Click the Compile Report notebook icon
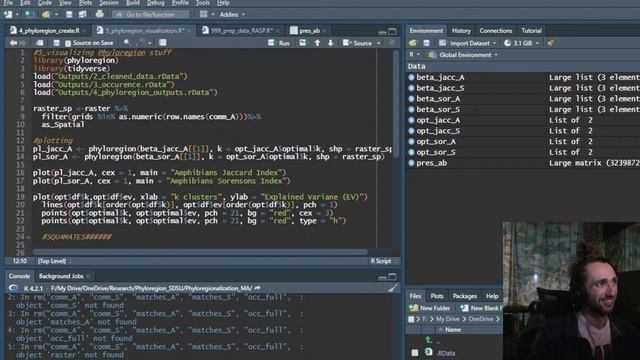This screenshot has width=640, height=360. tap(163, 42)
